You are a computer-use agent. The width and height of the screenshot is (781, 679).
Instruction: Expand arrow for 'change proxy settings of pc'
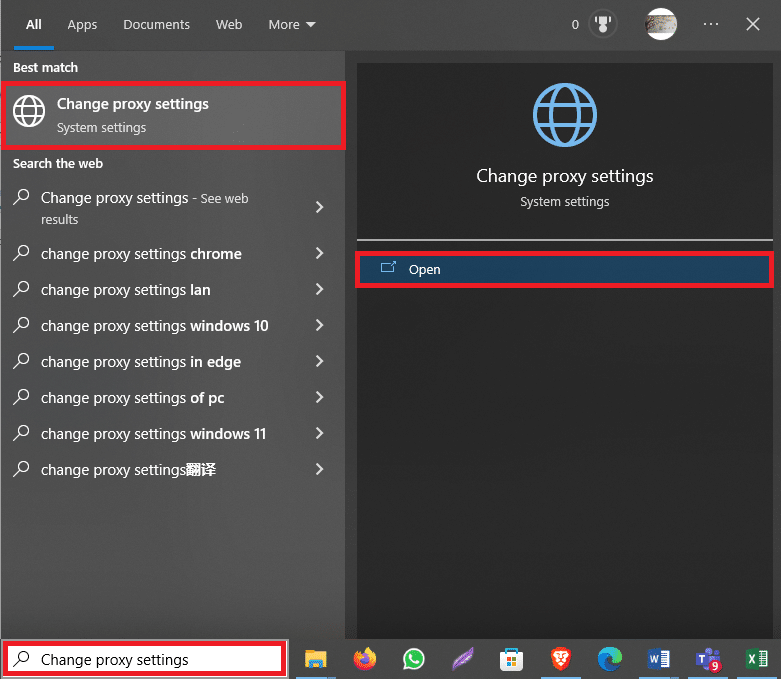pos(320,397)
